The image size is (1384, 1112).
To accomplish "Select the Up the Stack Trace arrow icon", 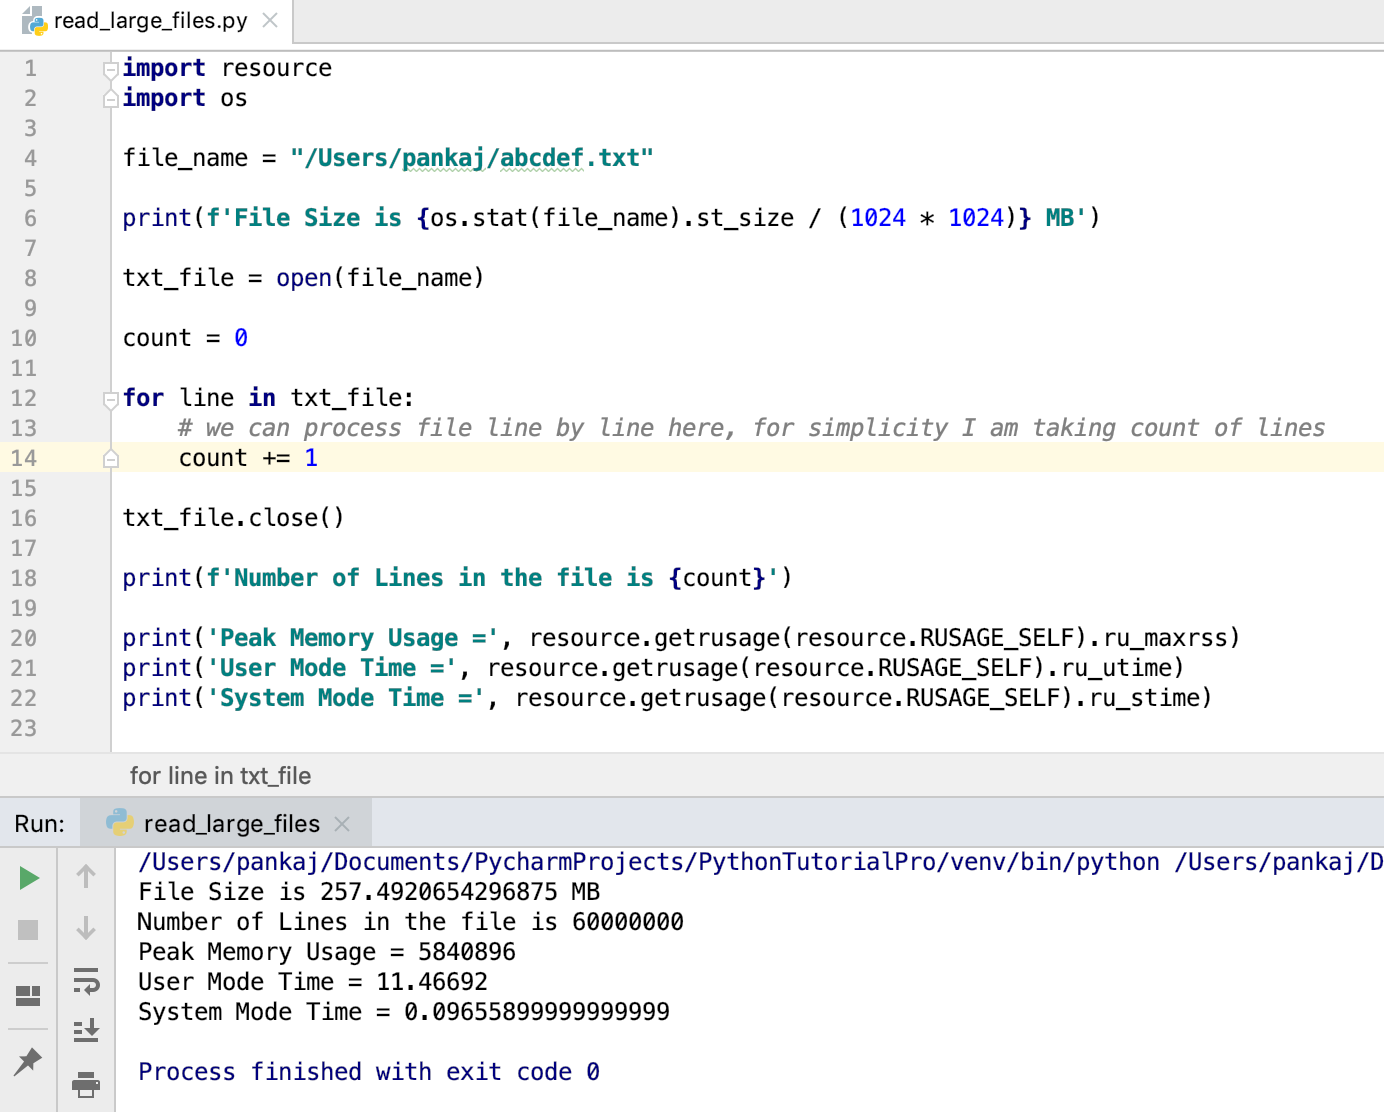I will pyautogui.click(x=86, y=877).
